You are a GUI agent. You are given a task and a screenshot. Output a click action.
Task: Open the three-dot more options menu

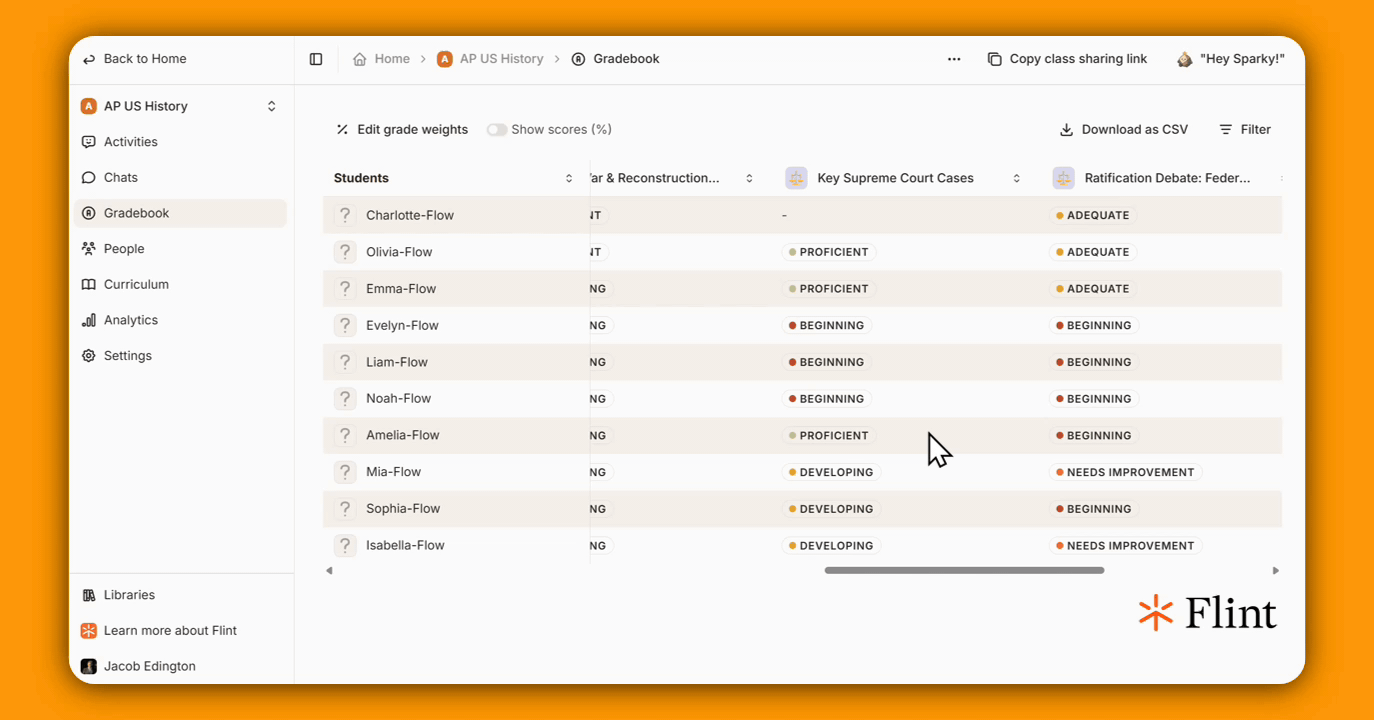[954, 59]
